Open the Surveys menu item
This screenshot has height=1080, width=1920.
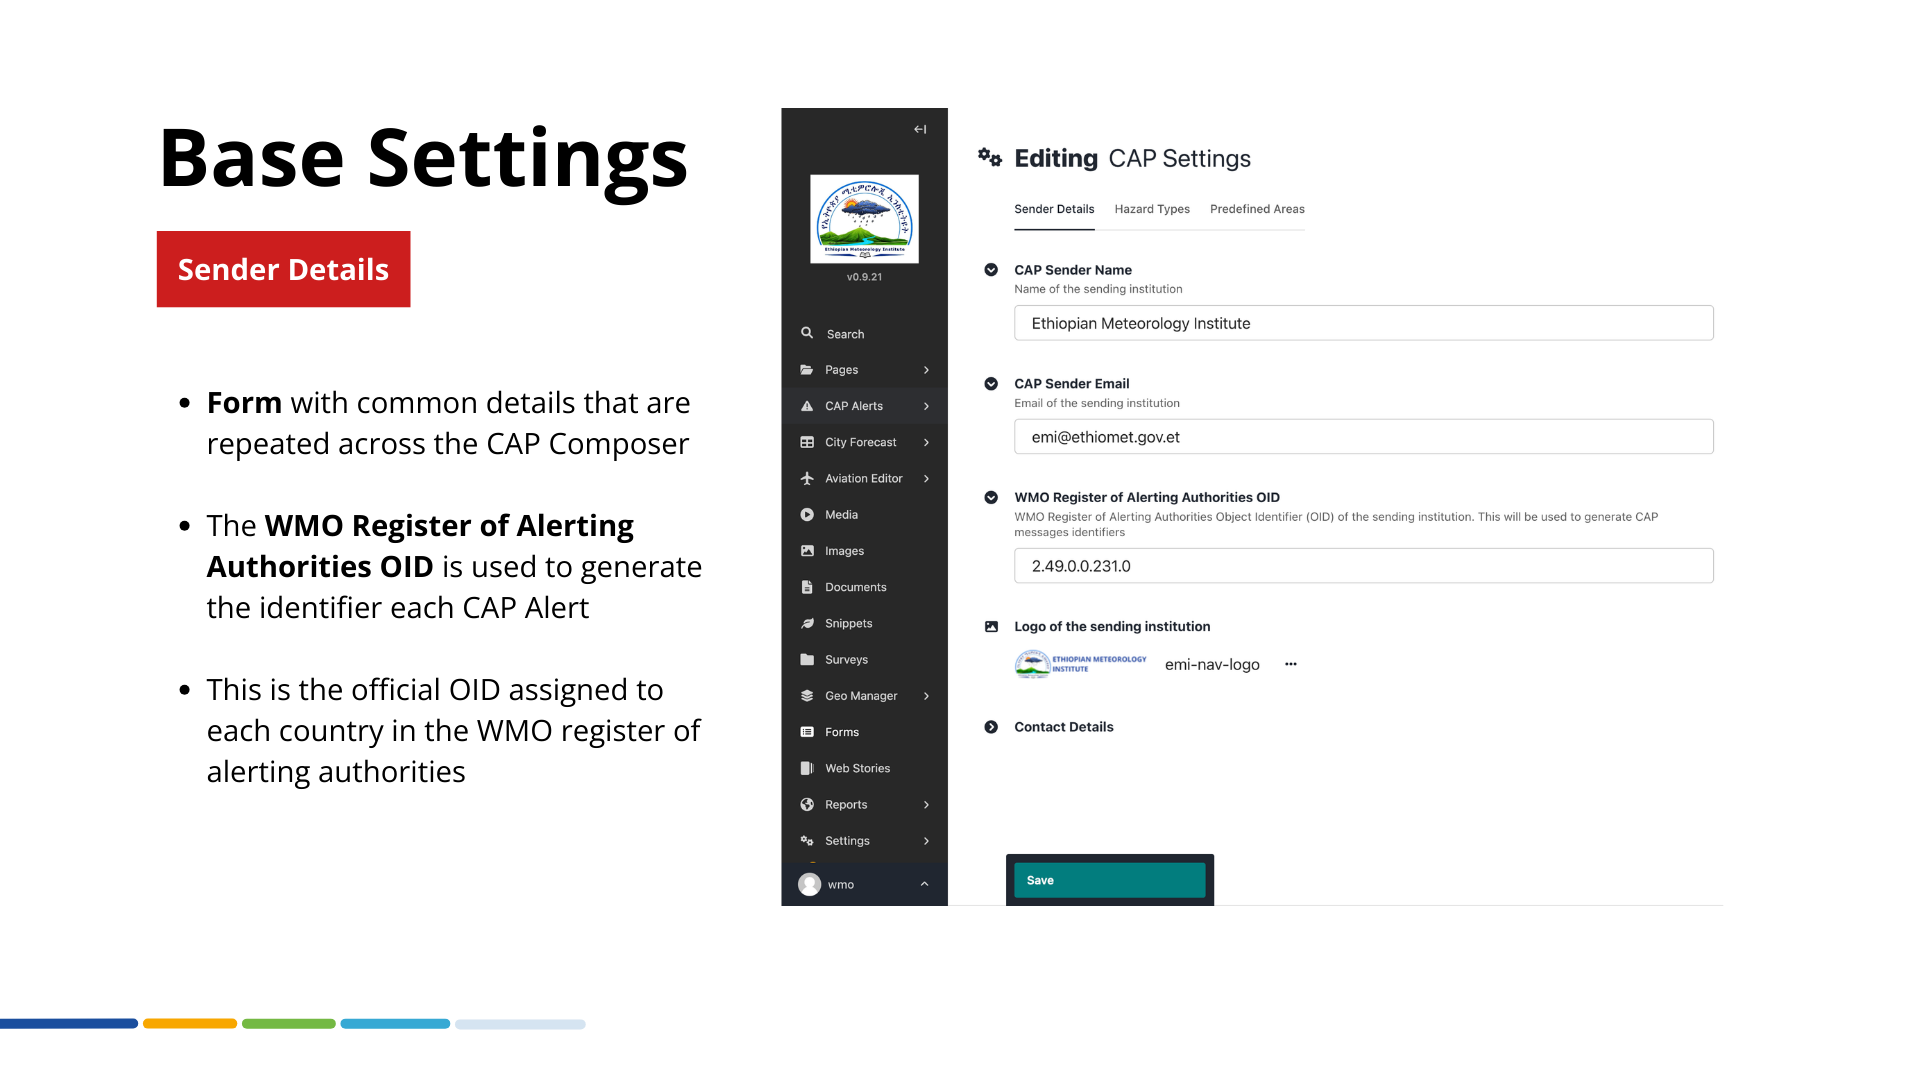pos(864,660)
